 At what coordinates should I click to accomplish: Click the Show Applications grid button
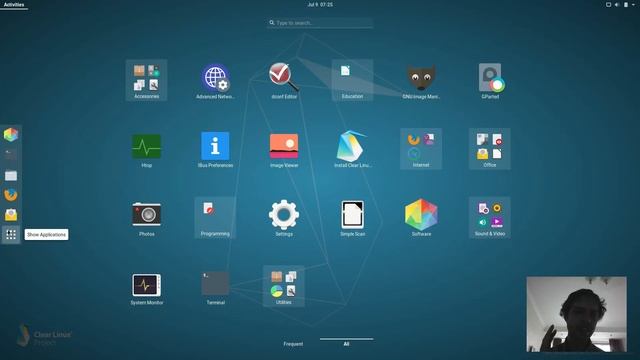[11, 235]
